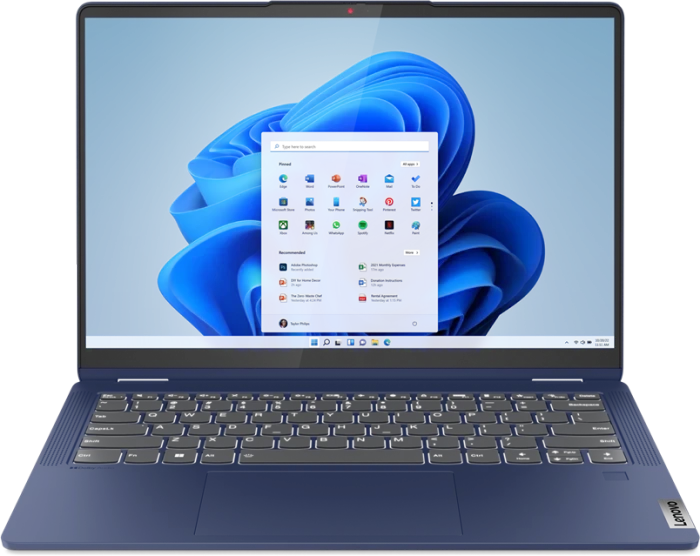Launch Word from the pinned apps
The width and height of the screenshot is (700, 556).
[x=309, y=179]
